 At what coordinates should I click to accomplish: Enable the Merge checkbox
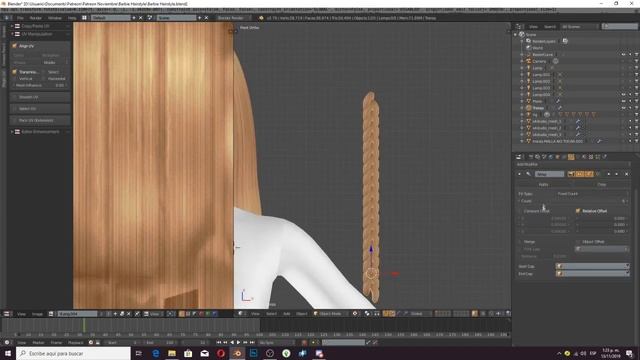point(521,242)
